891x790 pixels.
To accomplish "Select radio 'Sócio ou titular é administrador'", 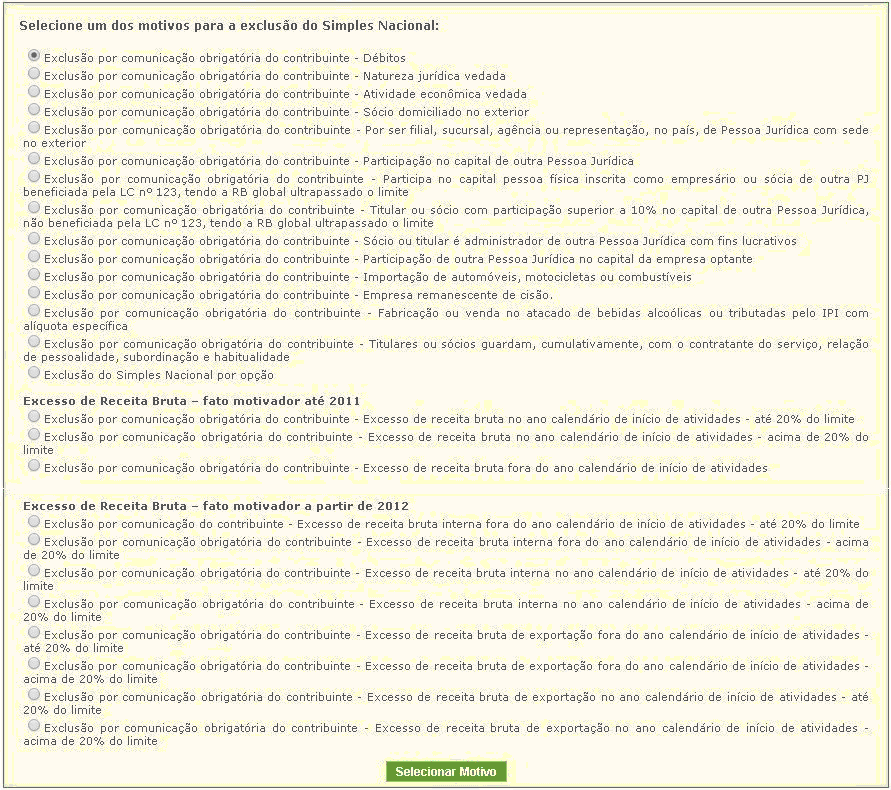I will coord(34,238).
